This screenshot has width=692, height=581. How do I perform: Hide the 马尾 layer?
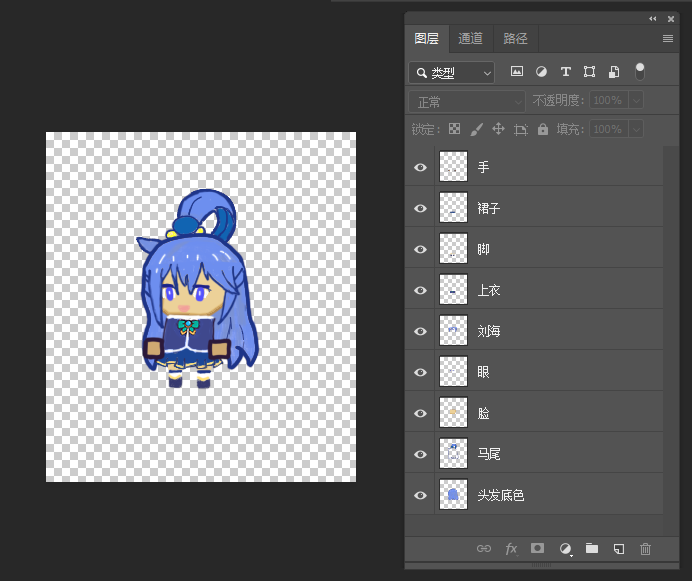tap(420, 454)
